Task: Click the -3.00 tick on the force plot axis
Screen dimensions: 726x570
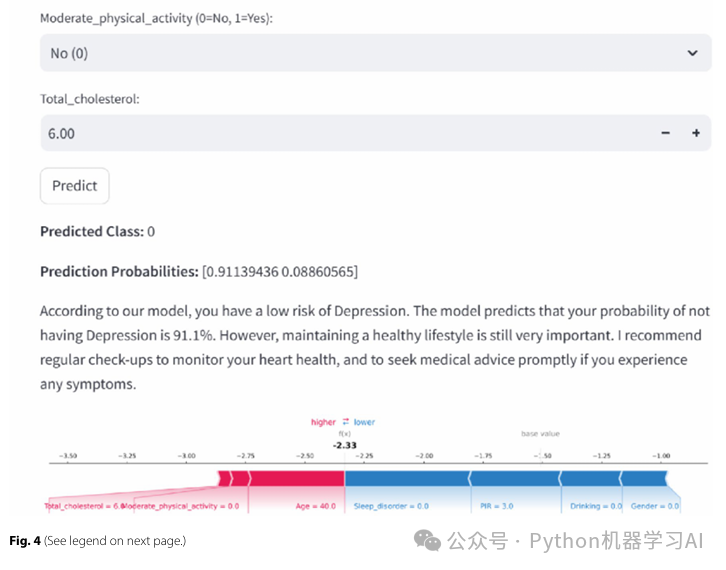Action: pos(186,455)
